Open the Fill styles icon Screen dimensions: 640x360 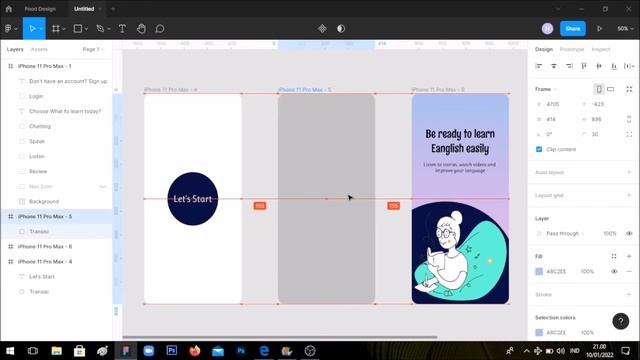click(x=613, y=256)
